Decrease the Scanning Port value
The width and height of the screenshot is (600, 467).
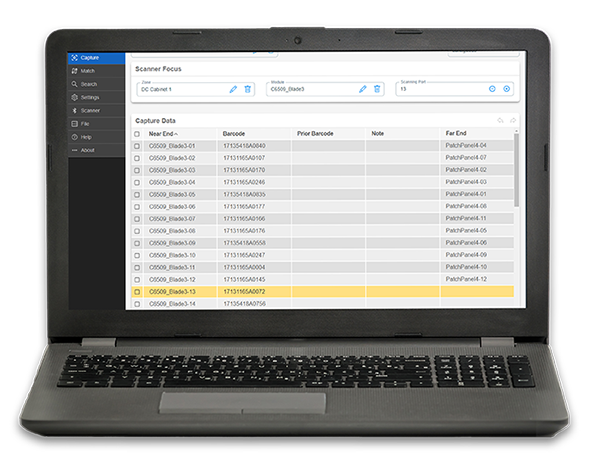coord(492,89)
